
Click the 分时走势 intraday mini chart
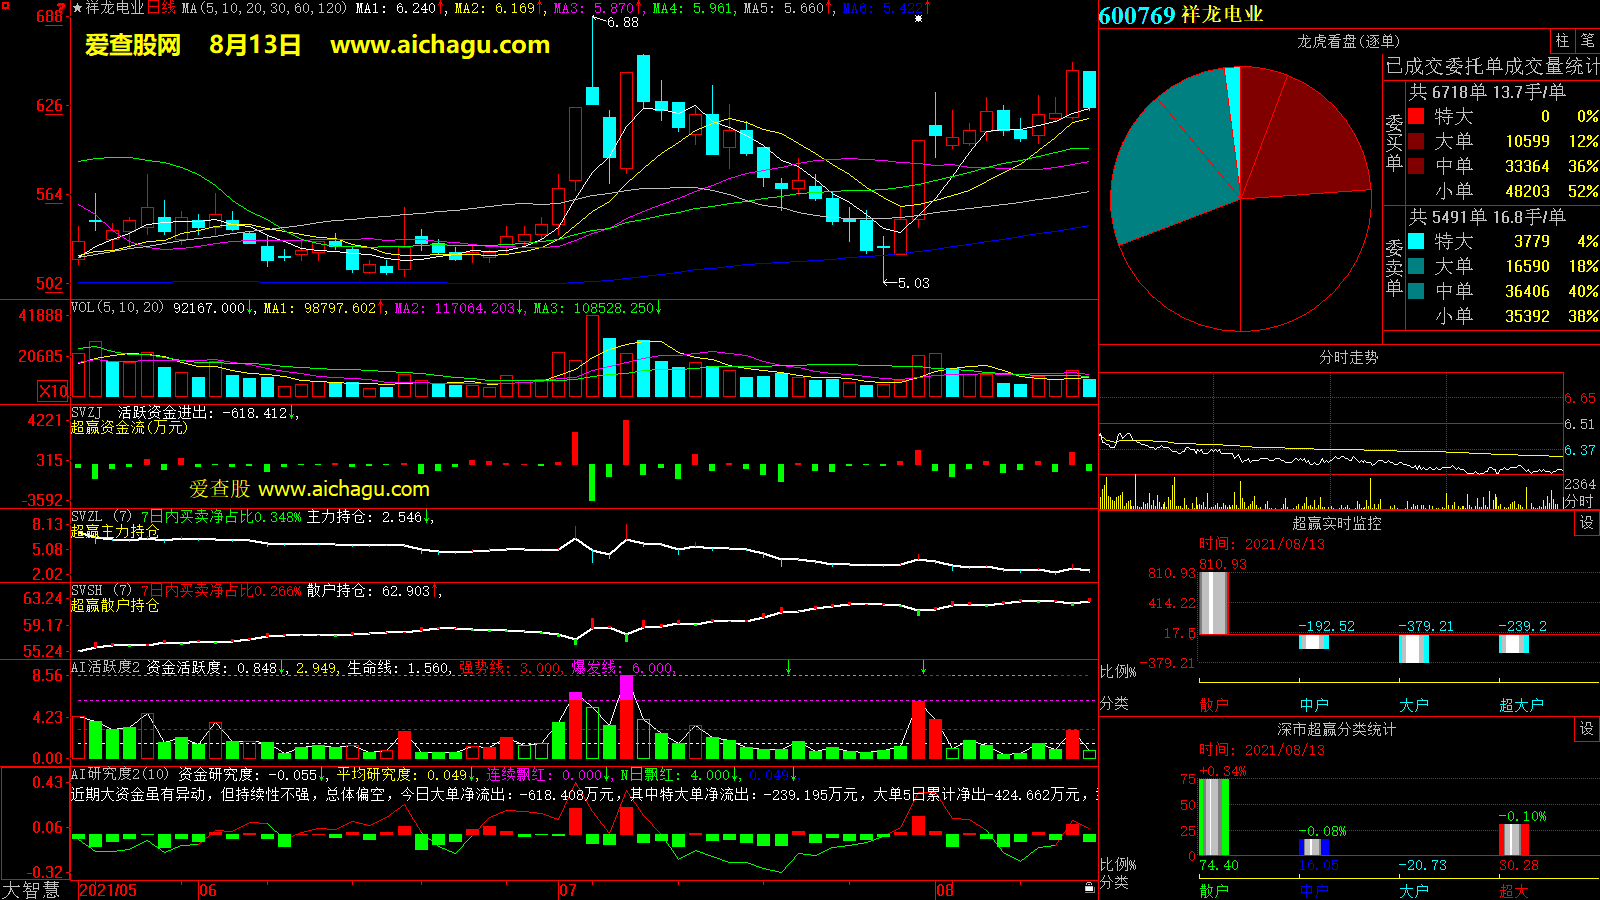(x=1330, y=440)
